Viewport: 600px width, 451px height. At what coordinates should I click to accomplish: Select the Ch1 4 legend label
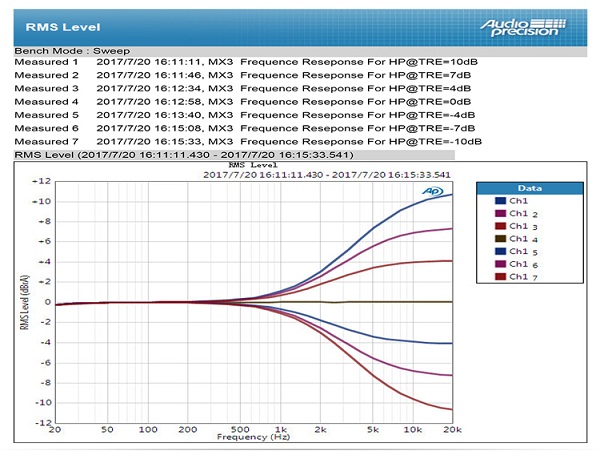pyautogui.click(x=523, y=239)
